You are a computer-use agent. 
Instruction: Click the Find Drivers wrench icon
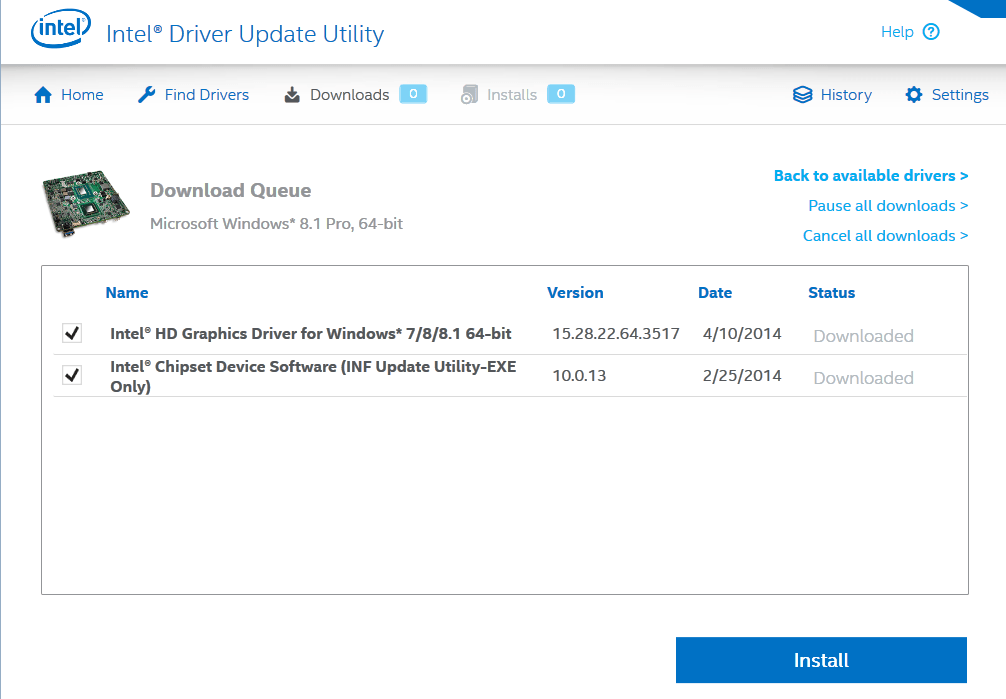click(x=147, y=95)
